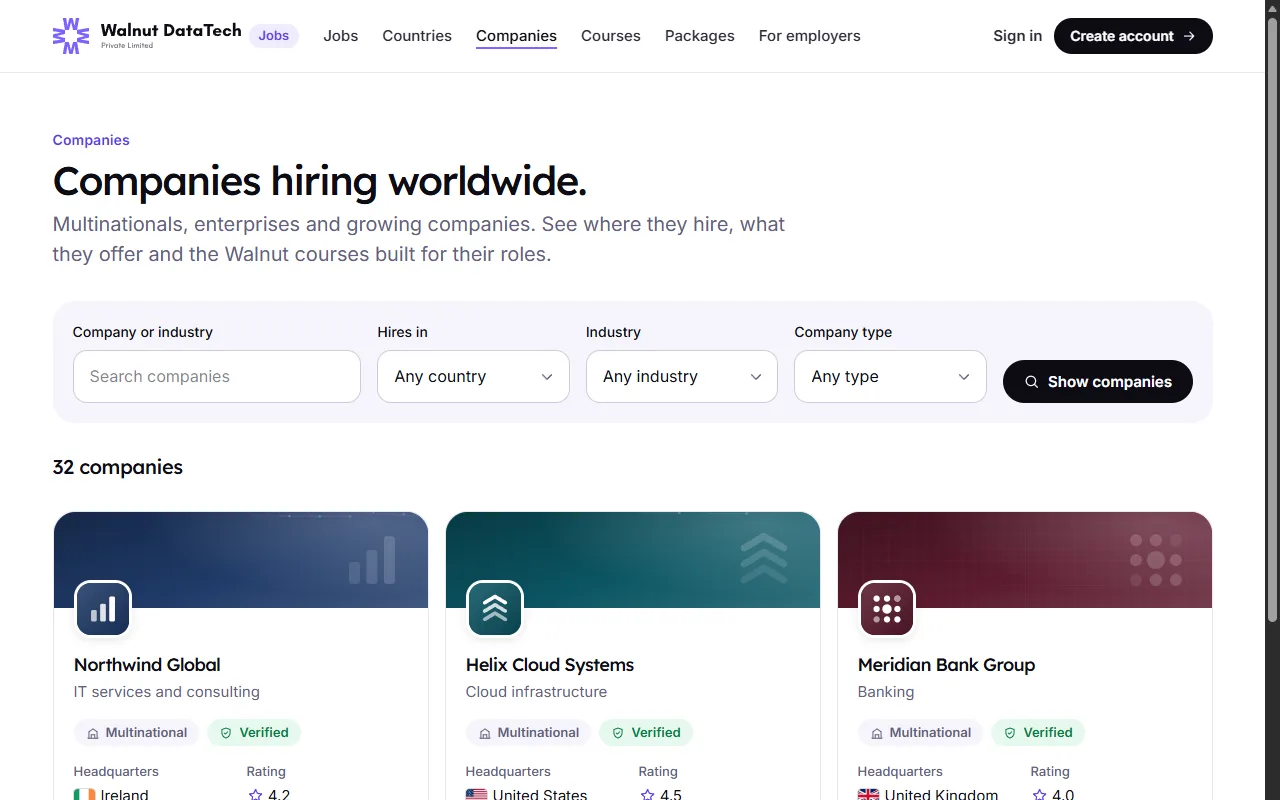Click Meridian Bank Group Verified shield badge

point(1038,733)
